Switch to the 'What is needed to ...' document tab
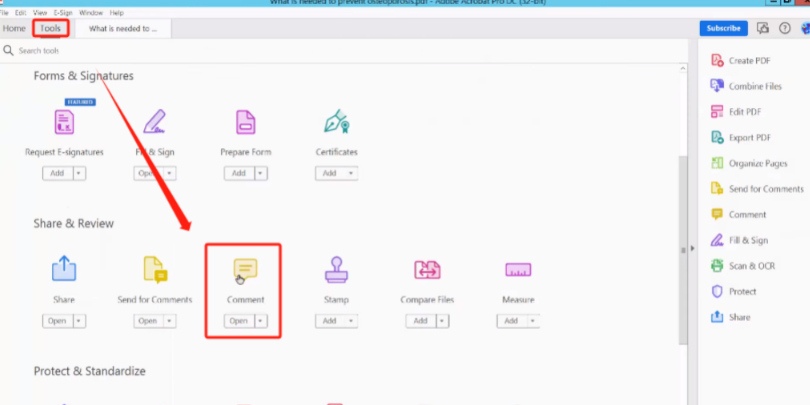 click(123, 28)
